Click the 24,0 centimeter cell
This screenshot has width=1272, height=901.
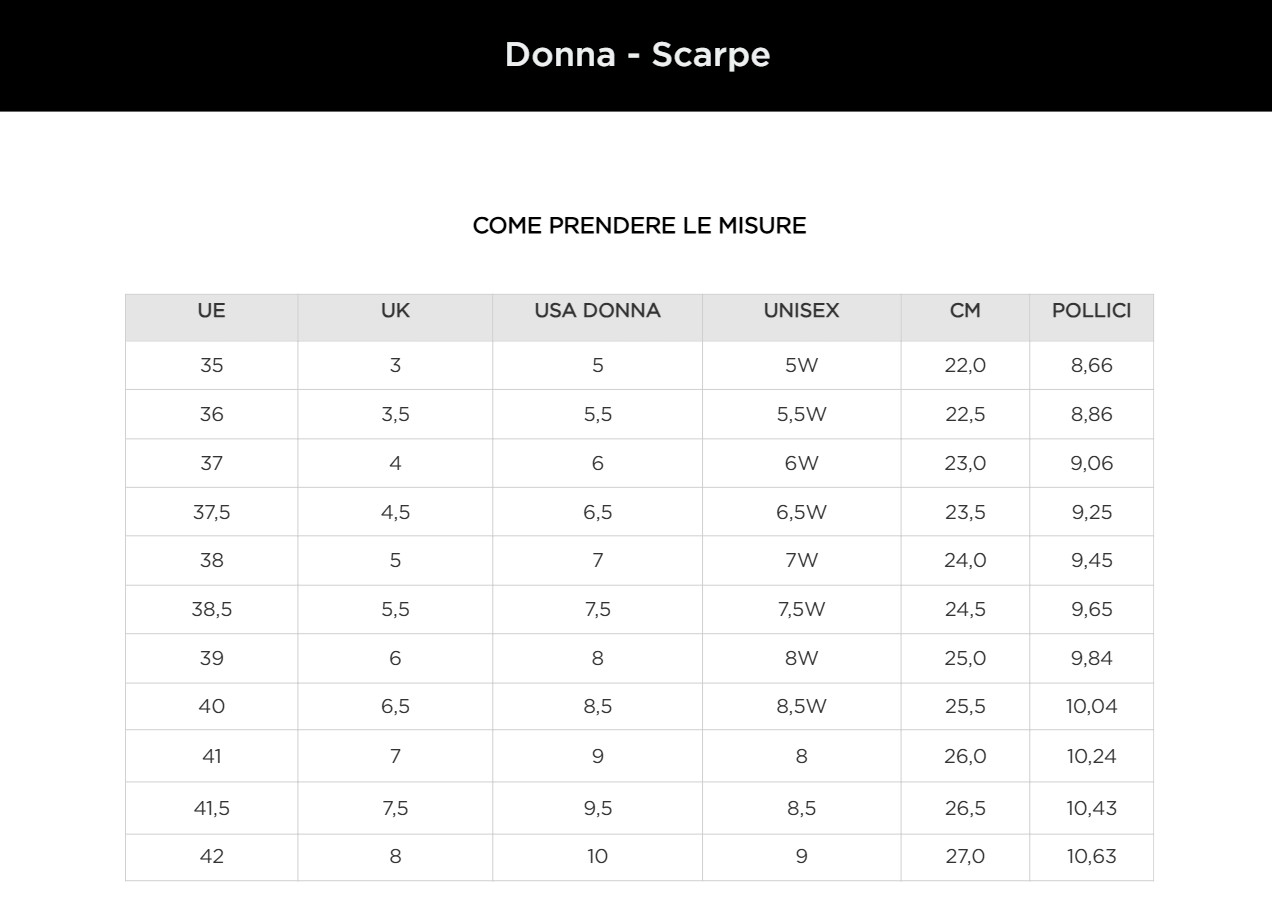(x=965, y=560)
